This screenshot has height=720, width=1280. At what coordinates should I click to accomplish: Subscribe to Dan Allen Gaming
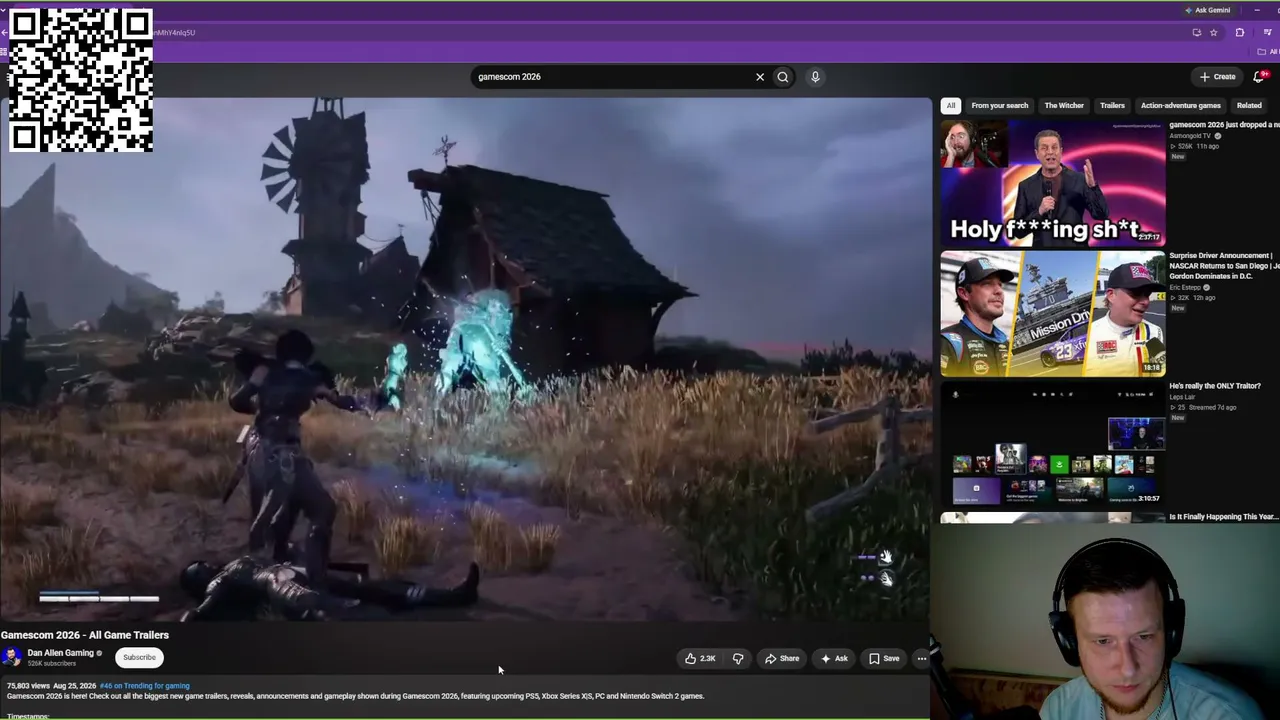[x=139, y=657]
